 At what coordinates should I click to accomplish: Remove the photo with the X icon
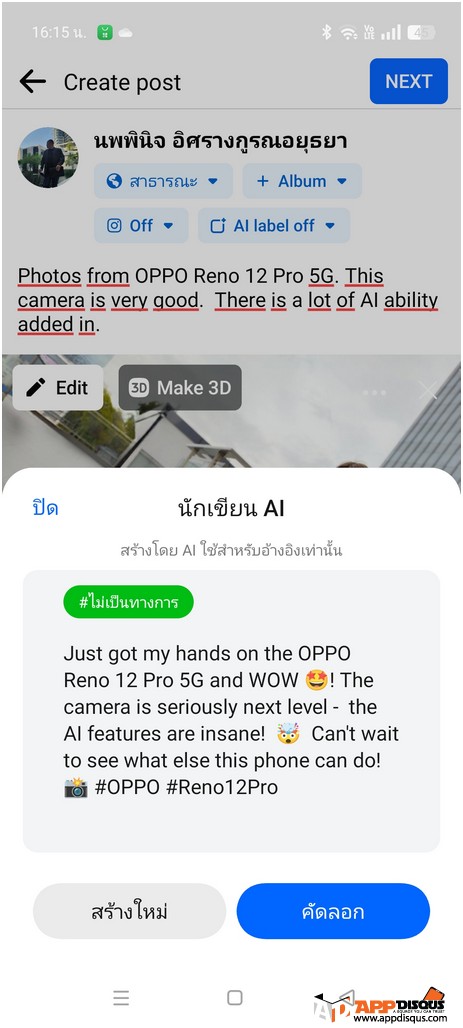tap(428, 391)
